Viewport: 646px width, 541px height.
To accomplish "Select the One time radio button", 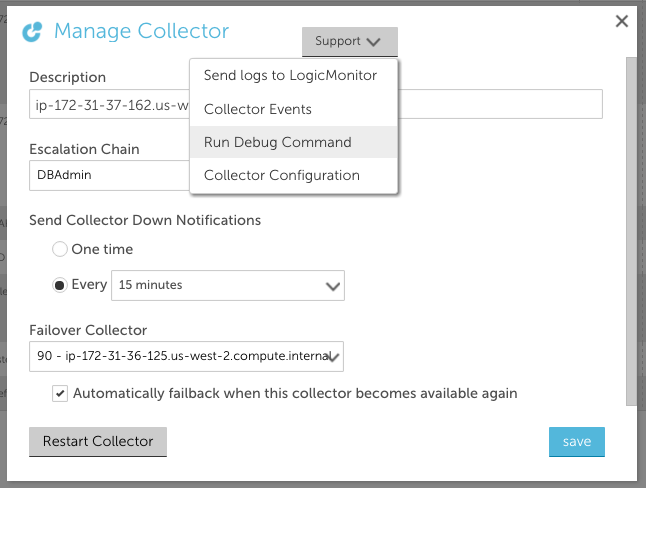I will click(60, 249).
